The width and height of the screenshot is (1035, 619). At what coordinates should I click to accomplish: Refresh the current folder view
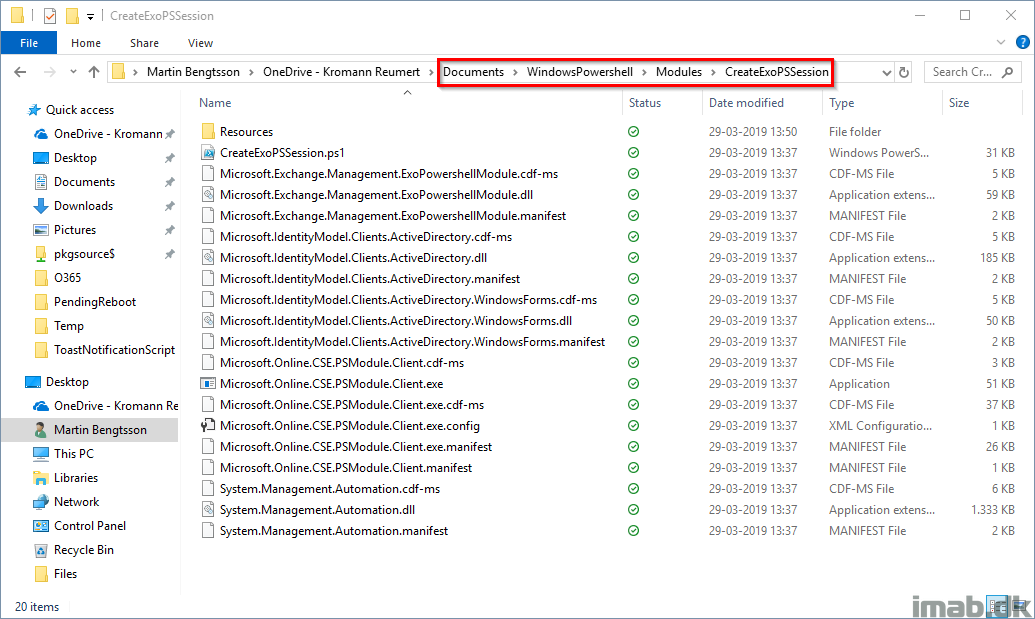point(904,73)
